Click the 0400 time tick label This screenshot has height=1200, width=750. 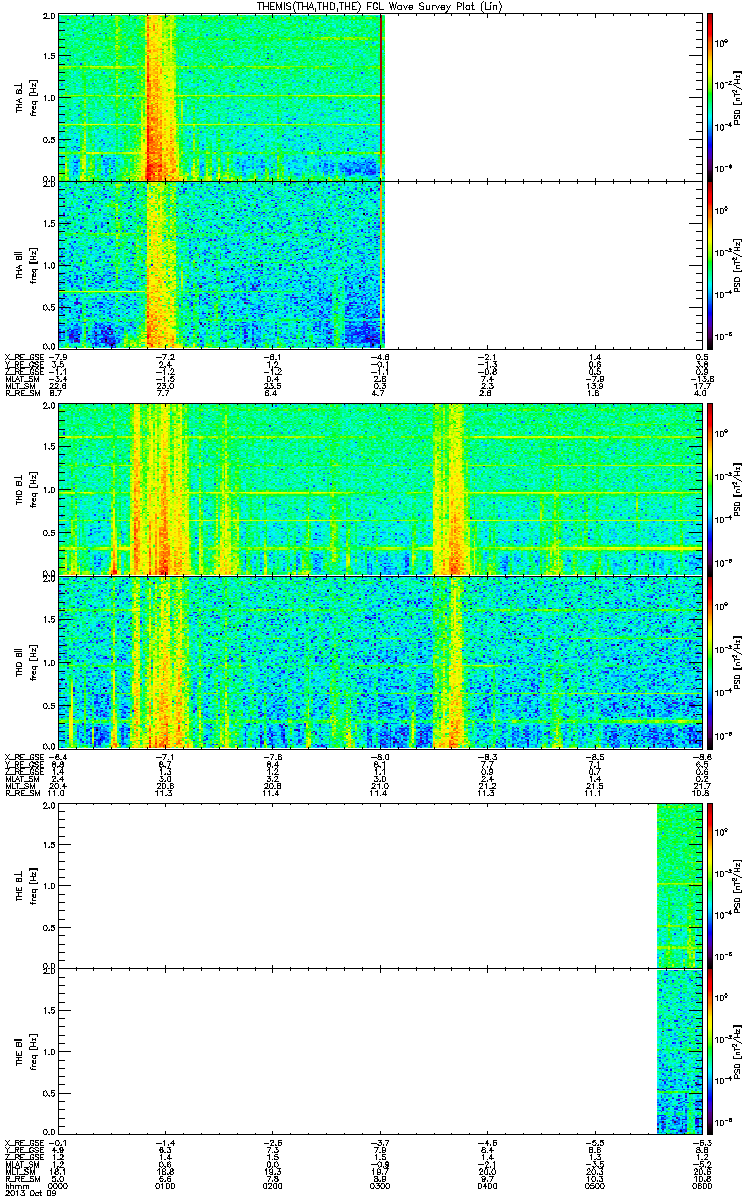(486, 1184)
